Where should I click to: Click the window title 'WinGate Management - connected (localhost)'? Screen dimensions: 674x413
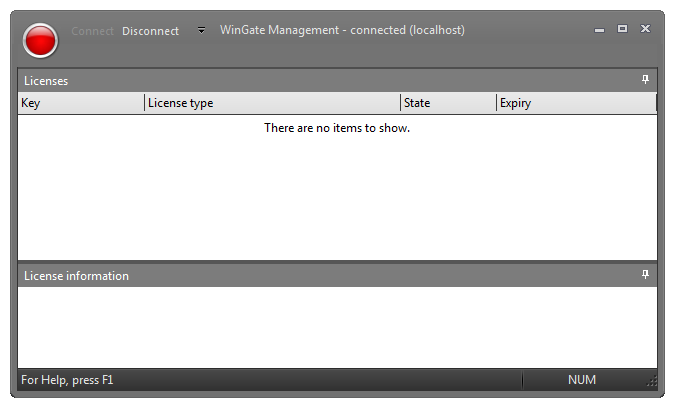point(342,30)
